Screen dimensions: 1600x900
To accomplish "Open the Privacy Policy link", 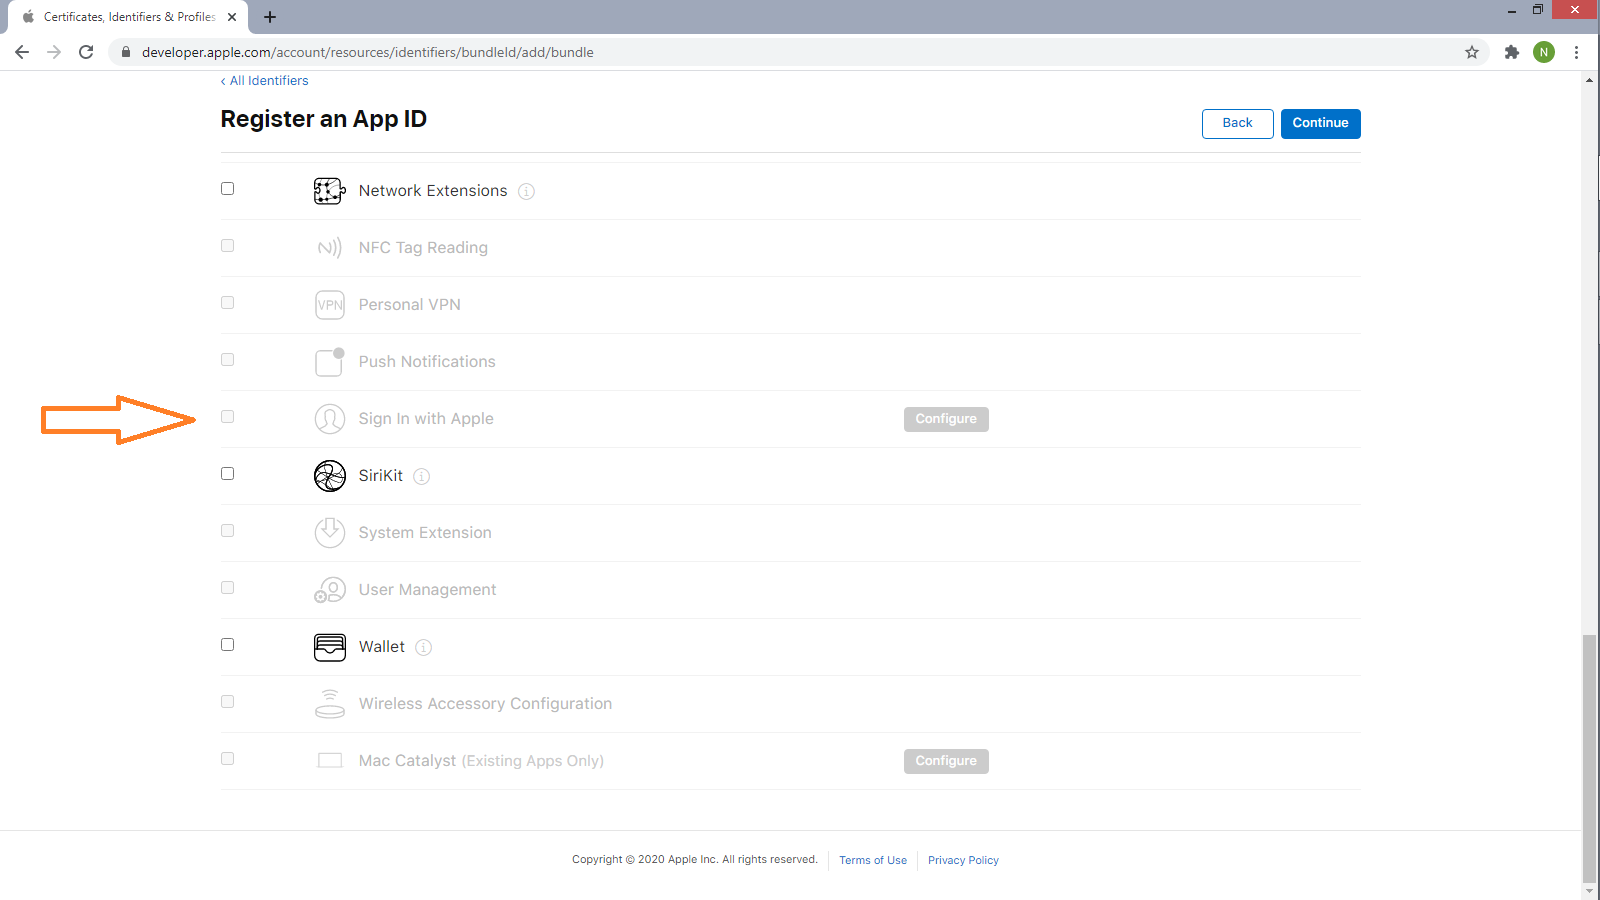I will coord(963,860).
